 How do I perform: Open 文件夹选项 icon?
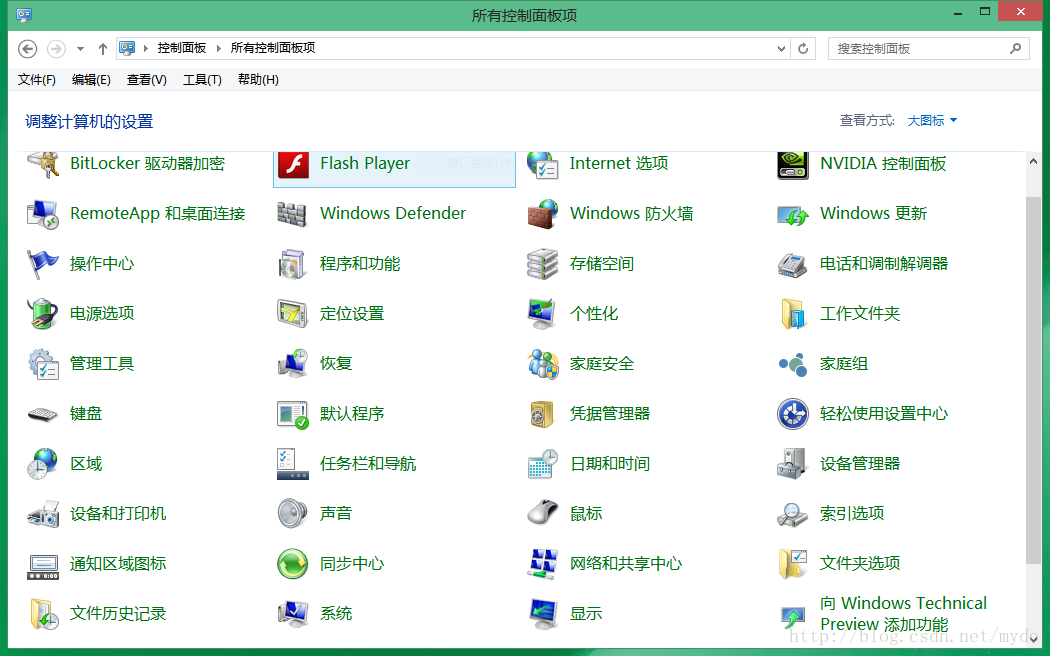[x=793, y=564]
